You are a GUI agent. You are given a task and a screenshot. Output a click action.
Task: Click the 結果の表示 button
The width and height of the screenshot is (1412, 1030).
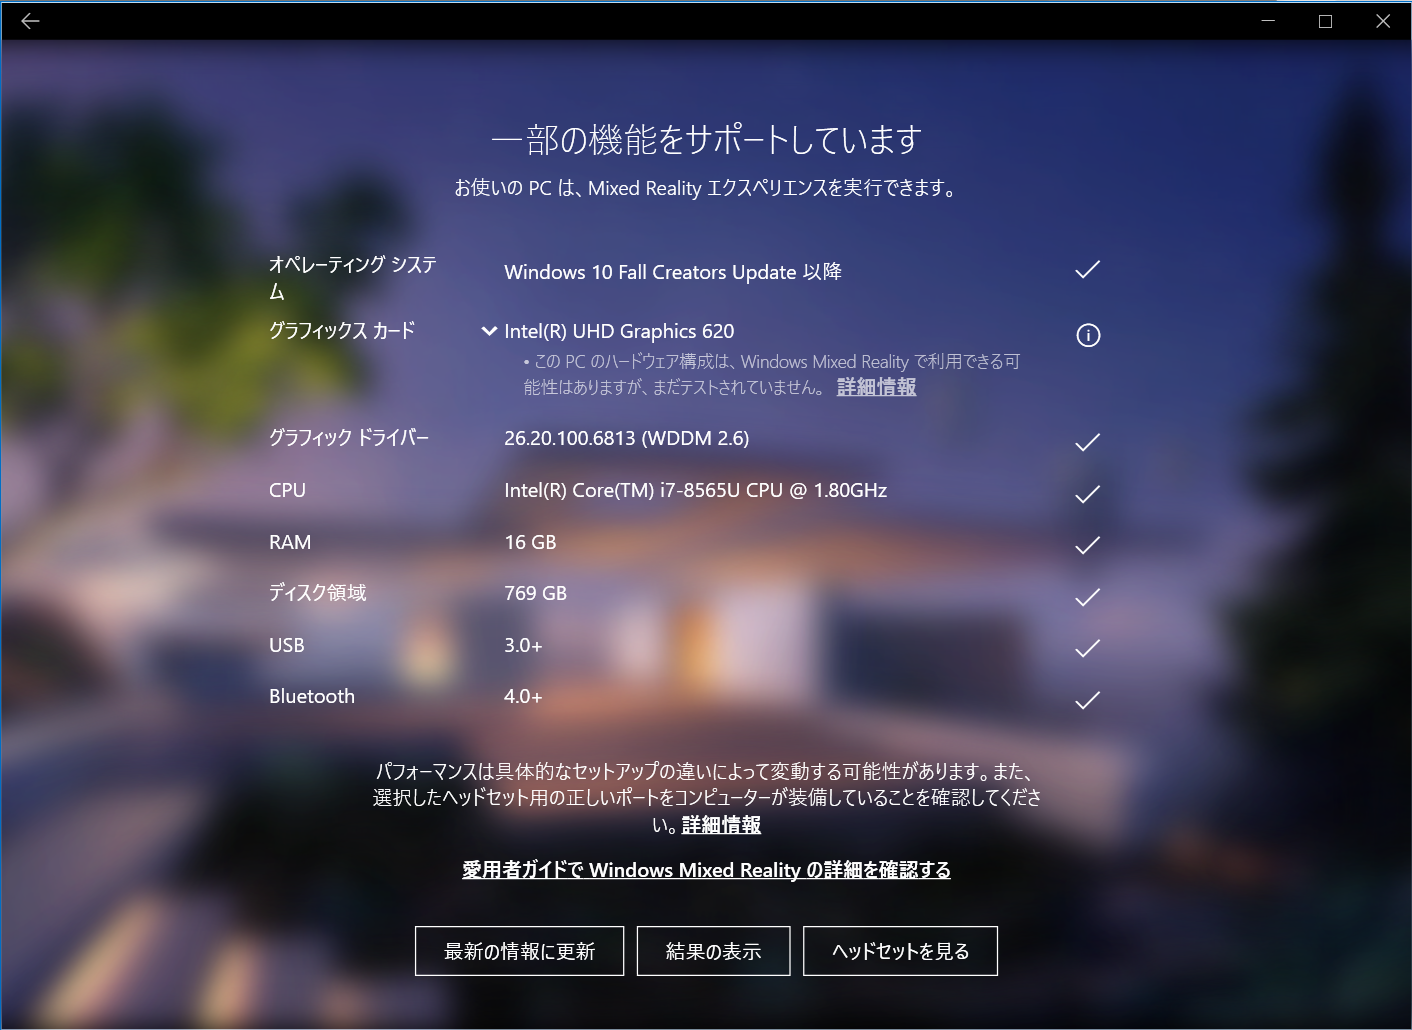click(713, 950)
